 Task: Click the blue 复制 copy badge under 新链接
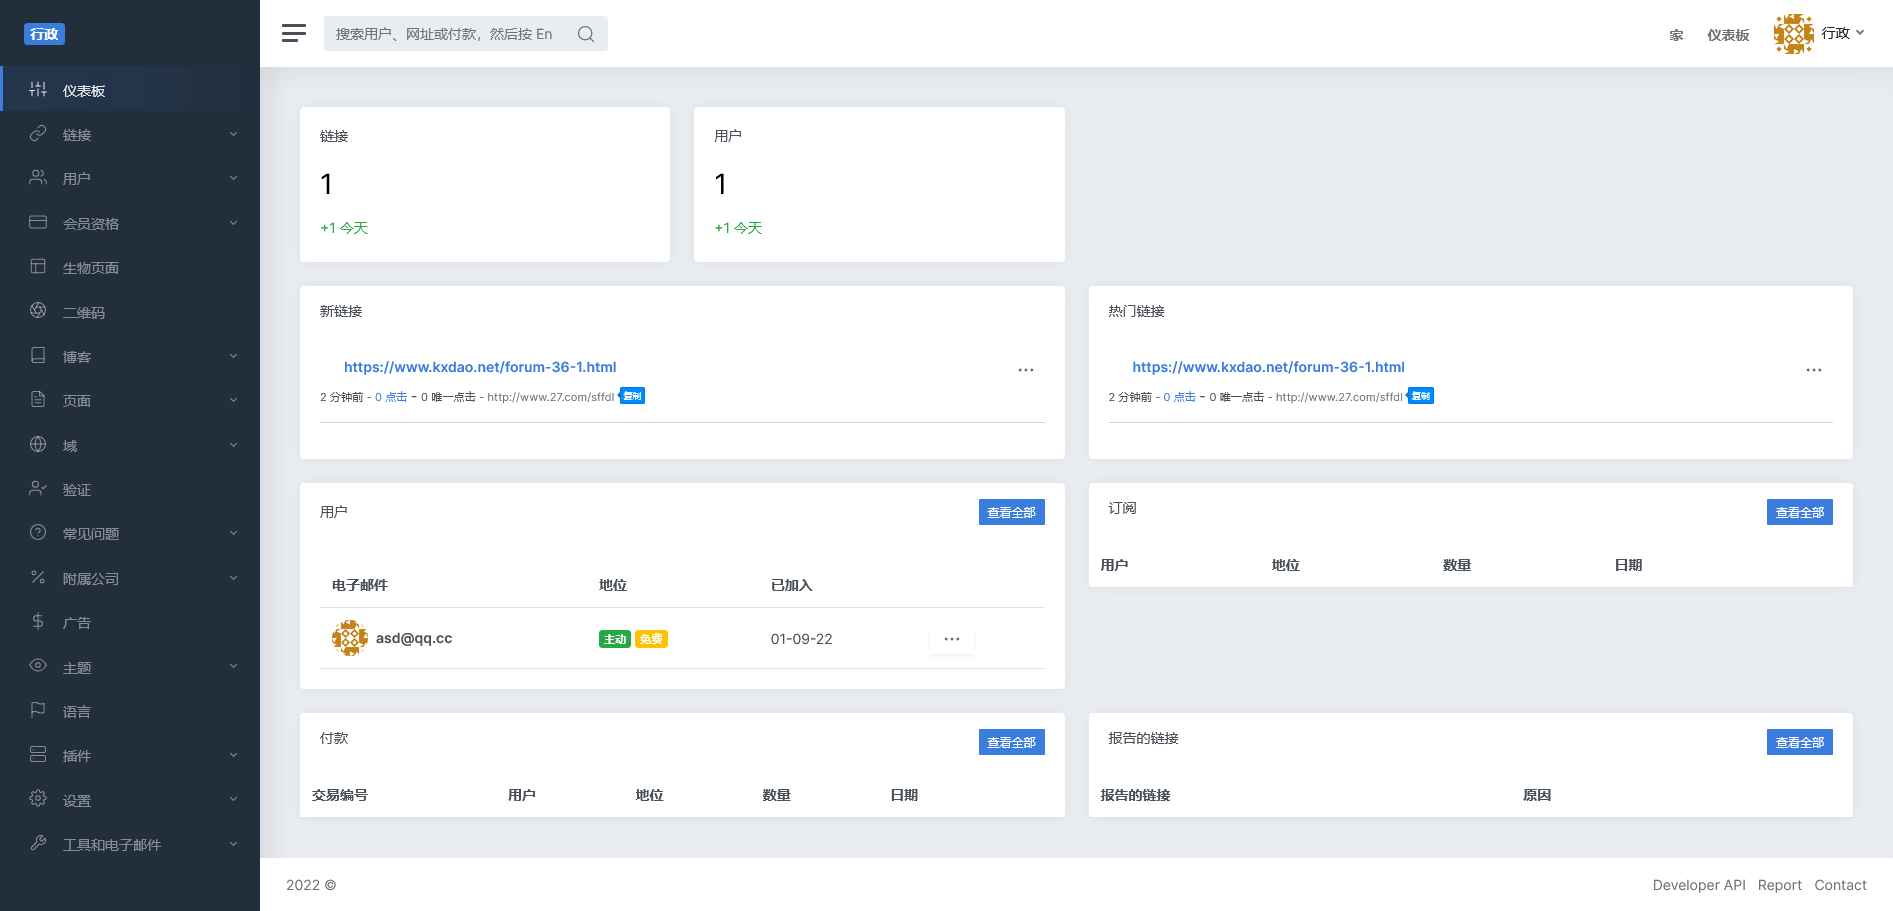[632, 396]
